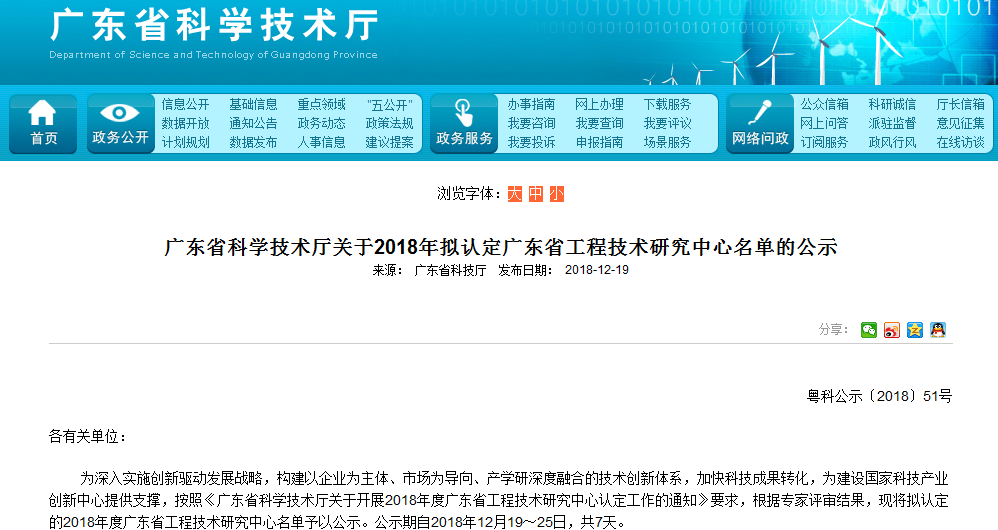Visit the 厅长信箱 director mailbox
The width and height of the screenshot is (998, 530).
tap(960, 104)
